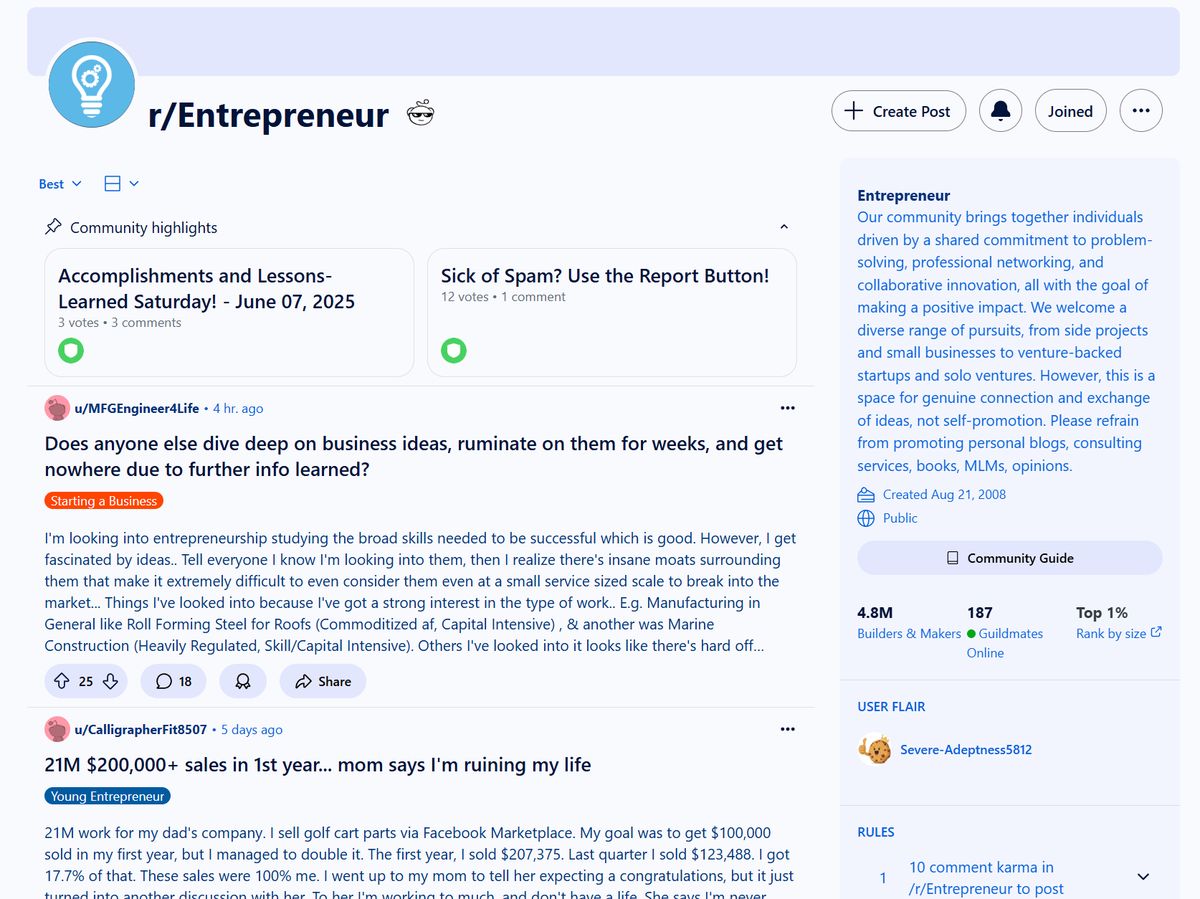Viewport: 1200px width, 899px height.
Task: Click the r/Entrepreneur lightbulb avatar
Action: 91,84
